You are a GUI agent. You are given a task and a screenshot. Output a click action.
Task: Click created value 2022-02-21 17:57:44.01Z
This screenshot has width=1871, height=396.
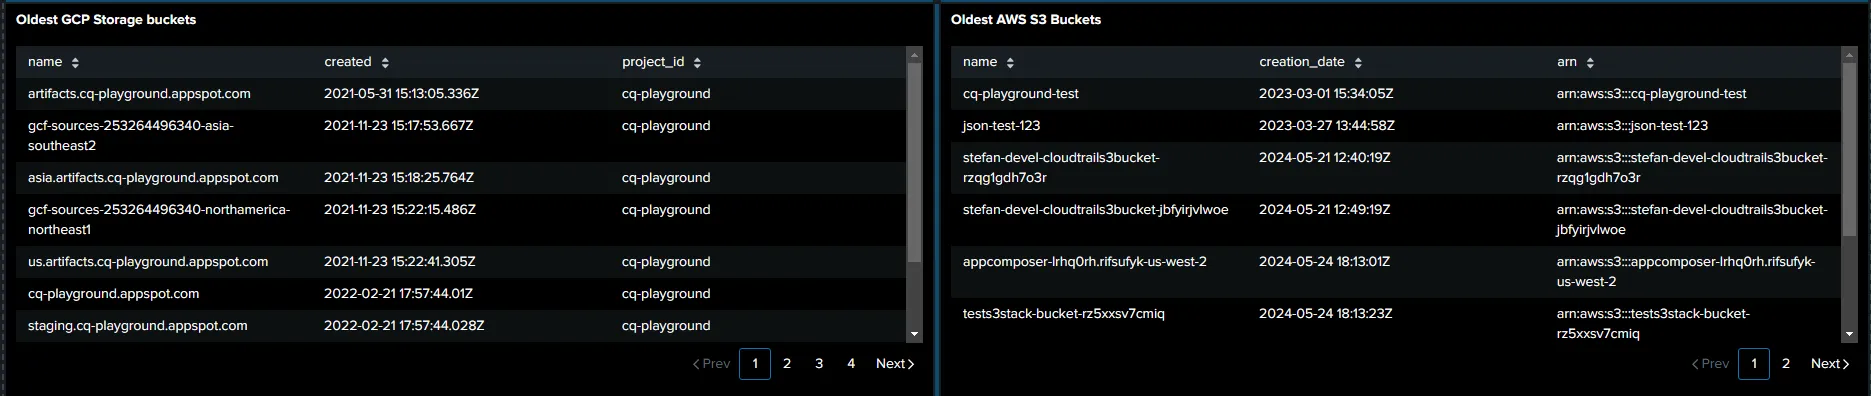tap(398, 294)
